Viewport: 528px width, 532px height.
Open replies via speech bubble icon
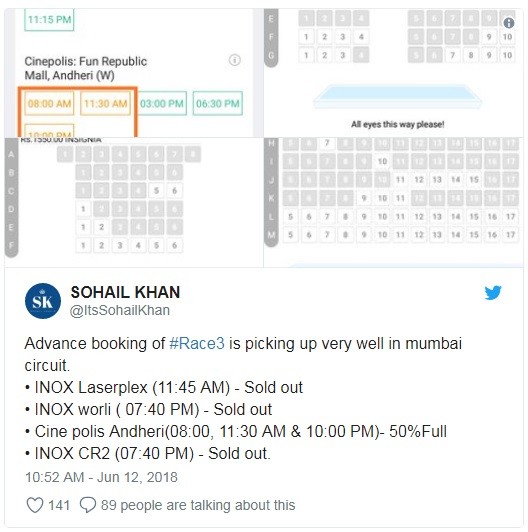pos(88,505)
